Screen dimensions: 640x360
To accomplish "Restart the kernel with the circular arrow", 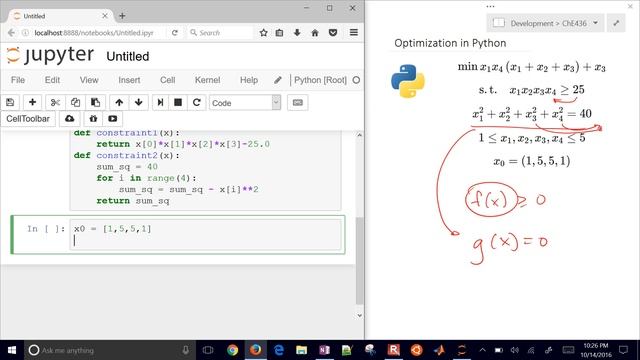I will (196, 102).
